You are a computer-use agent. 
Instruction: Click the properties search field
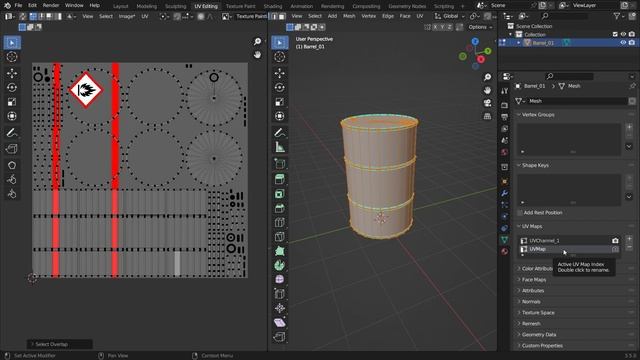570,76
